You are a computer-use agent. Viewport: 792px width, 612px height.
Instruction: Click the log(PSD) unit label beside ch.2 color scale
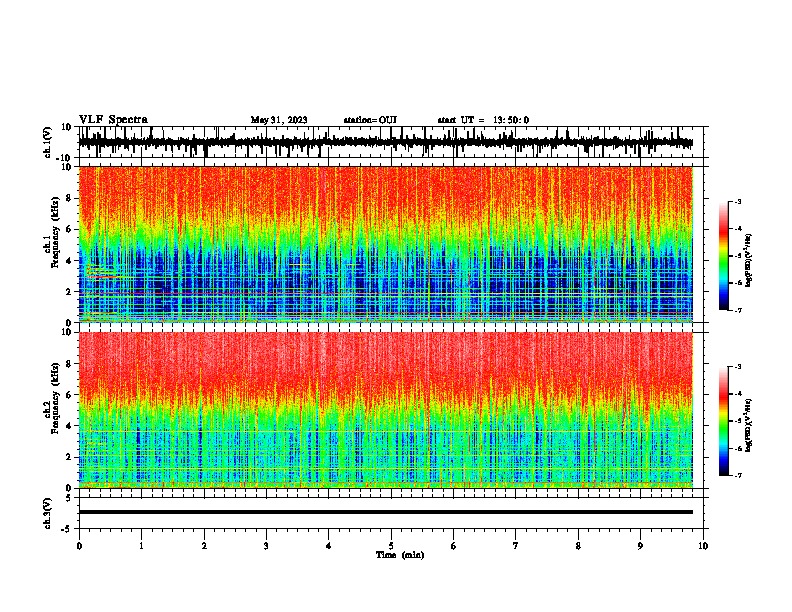point(749,425)
